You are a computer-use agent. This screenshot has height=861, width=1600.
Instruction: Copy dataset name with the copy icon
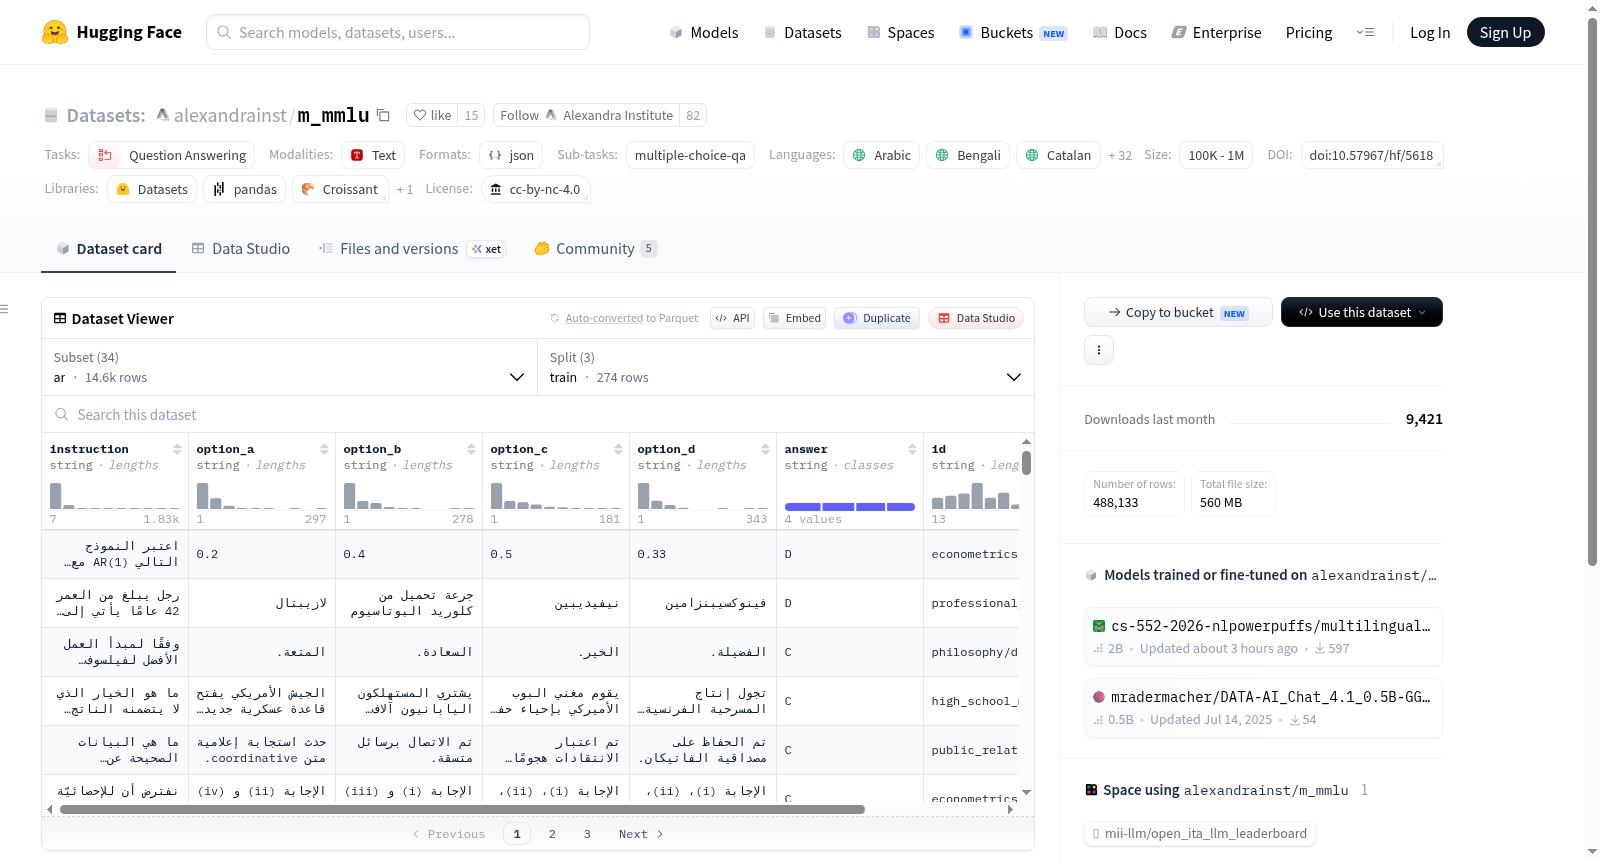click(x=383, y=115)
